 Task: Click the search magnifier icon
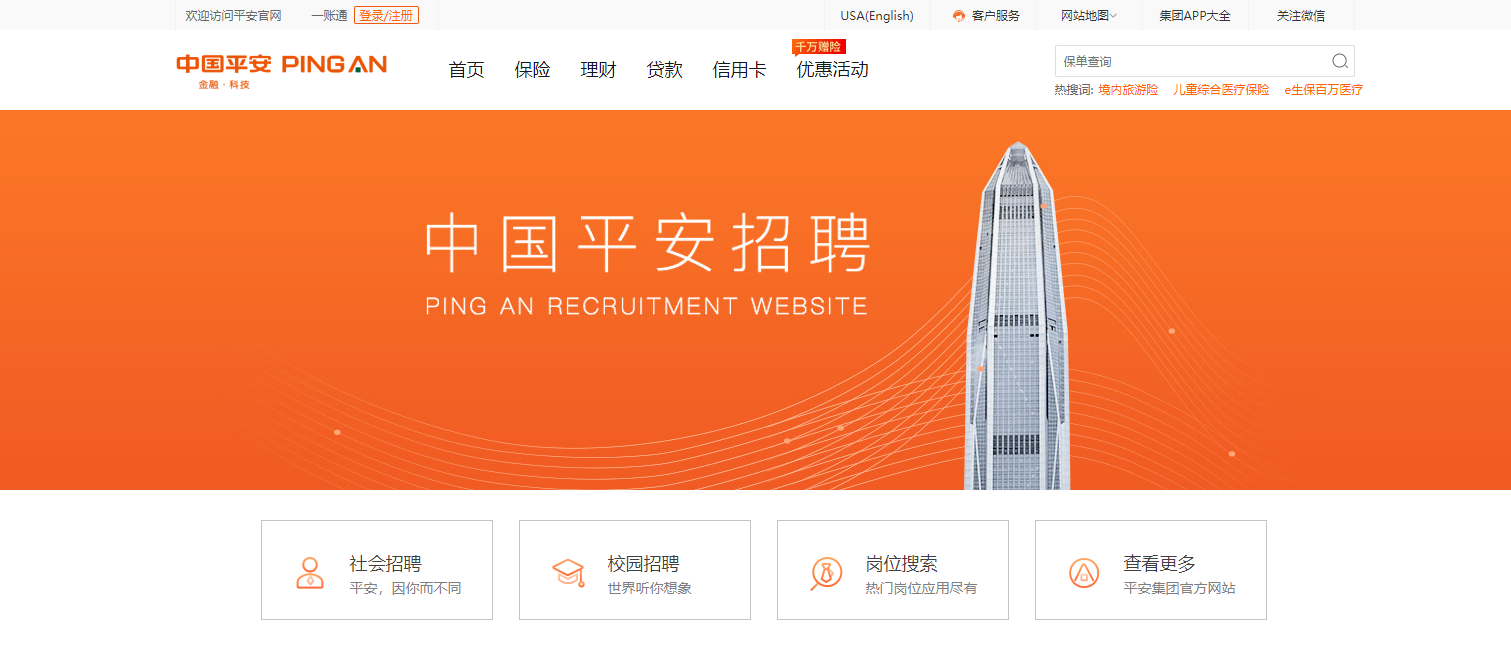tap(1340, 61)
